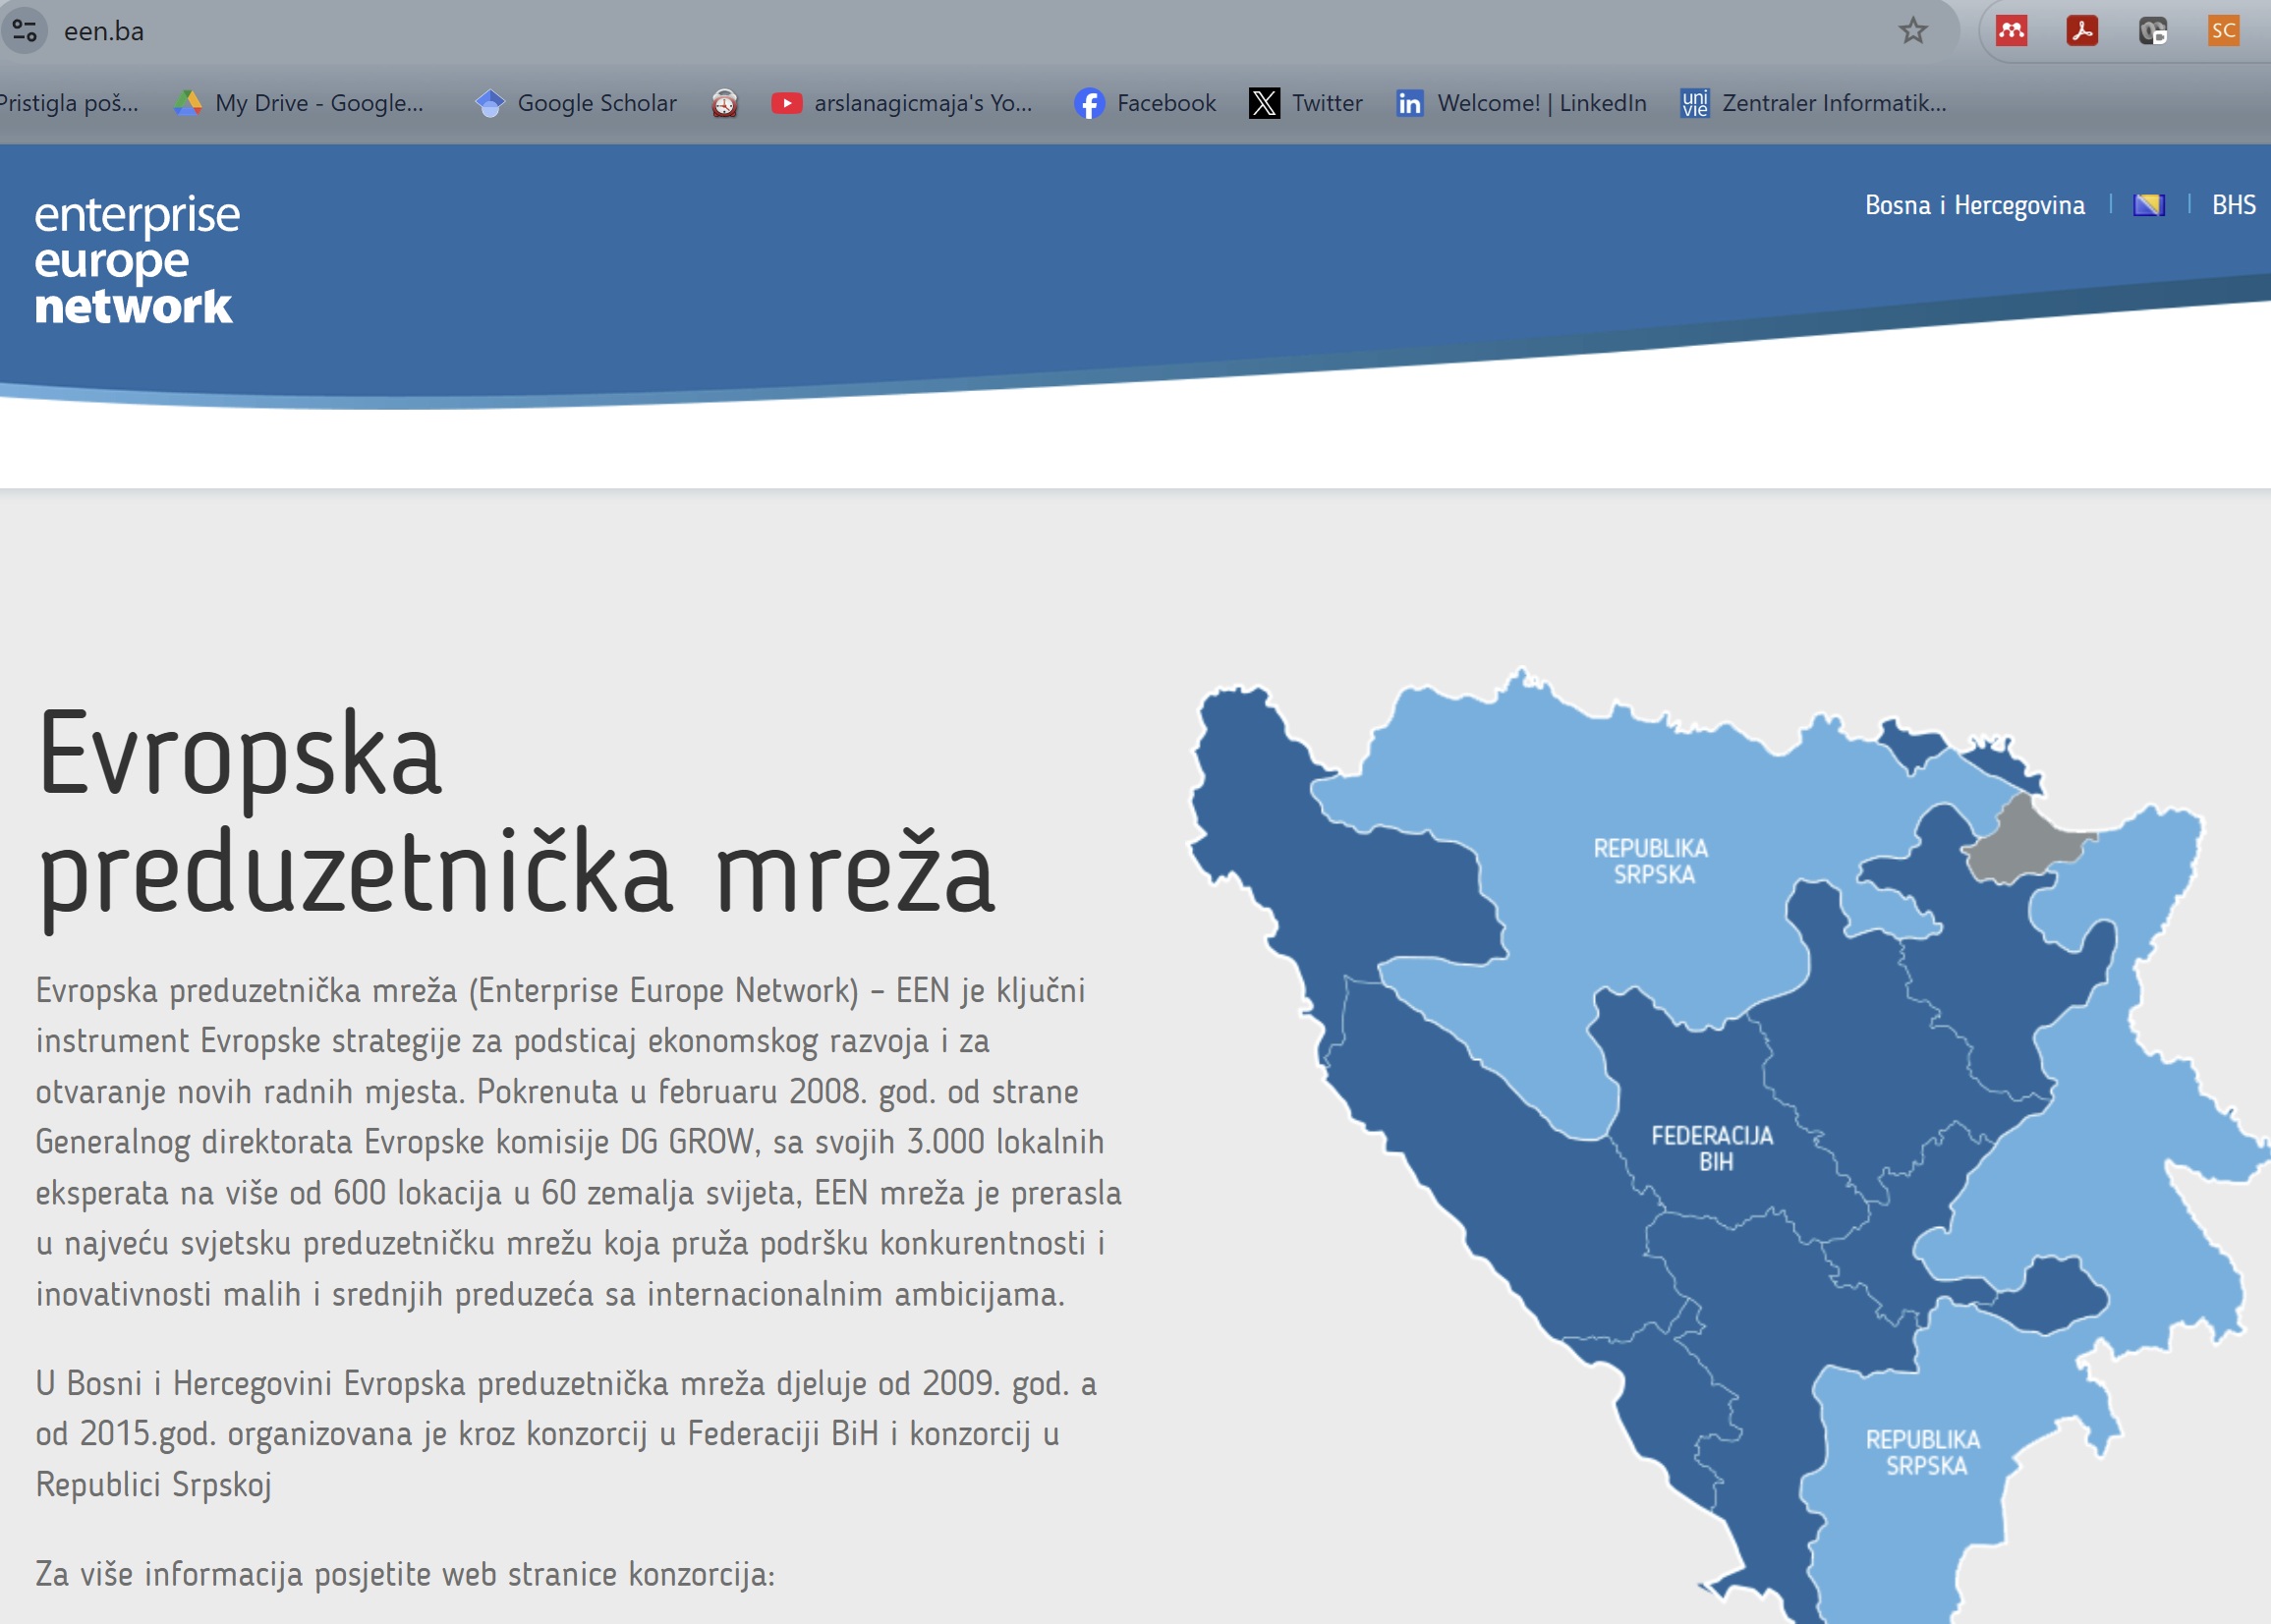Viewport: 2271px width, 1624px height.
Task: Open the Facebook bookmark
Action: coord(1145,103)
